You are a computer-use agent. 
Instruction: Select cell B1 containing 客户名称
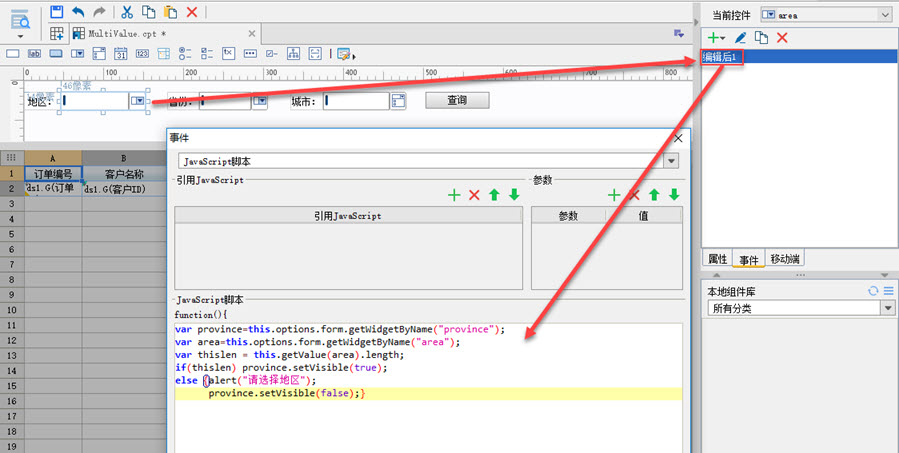coord(124,173)
